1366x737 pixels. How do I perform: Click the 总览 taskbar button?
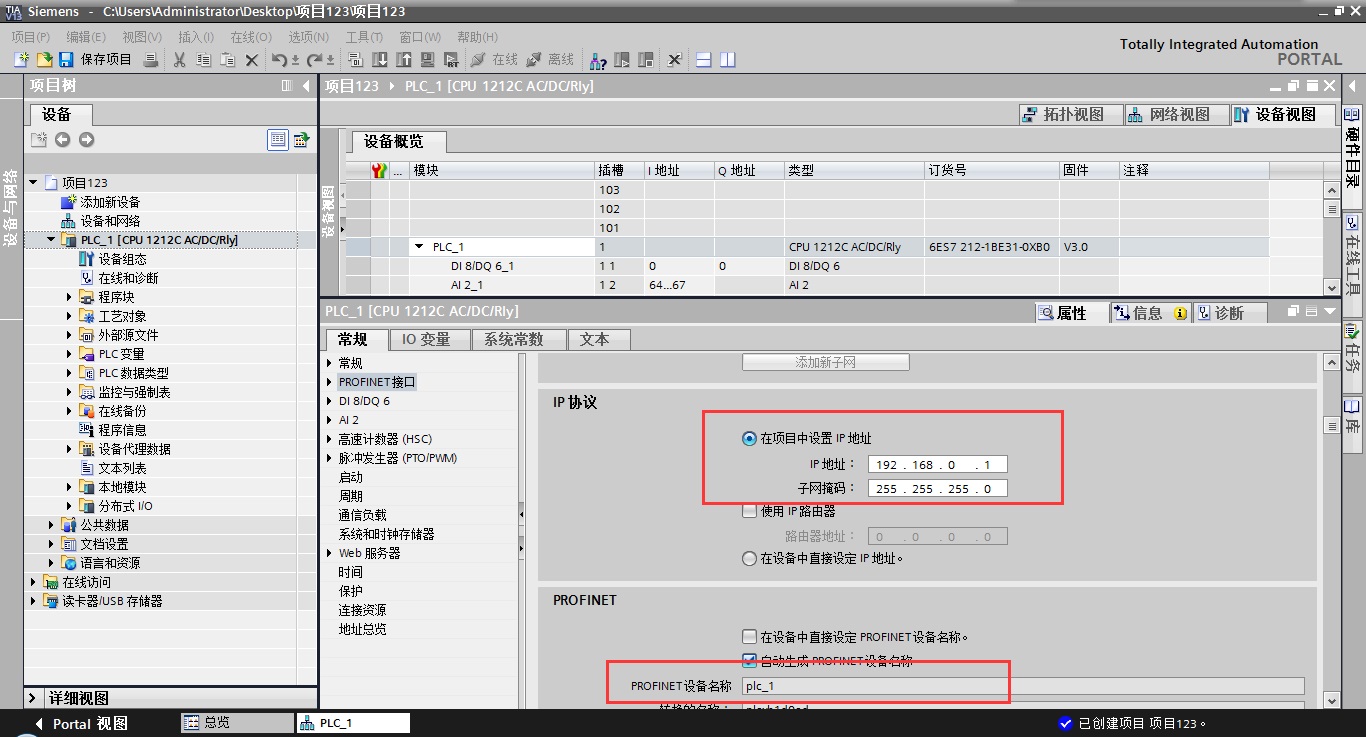235,723
